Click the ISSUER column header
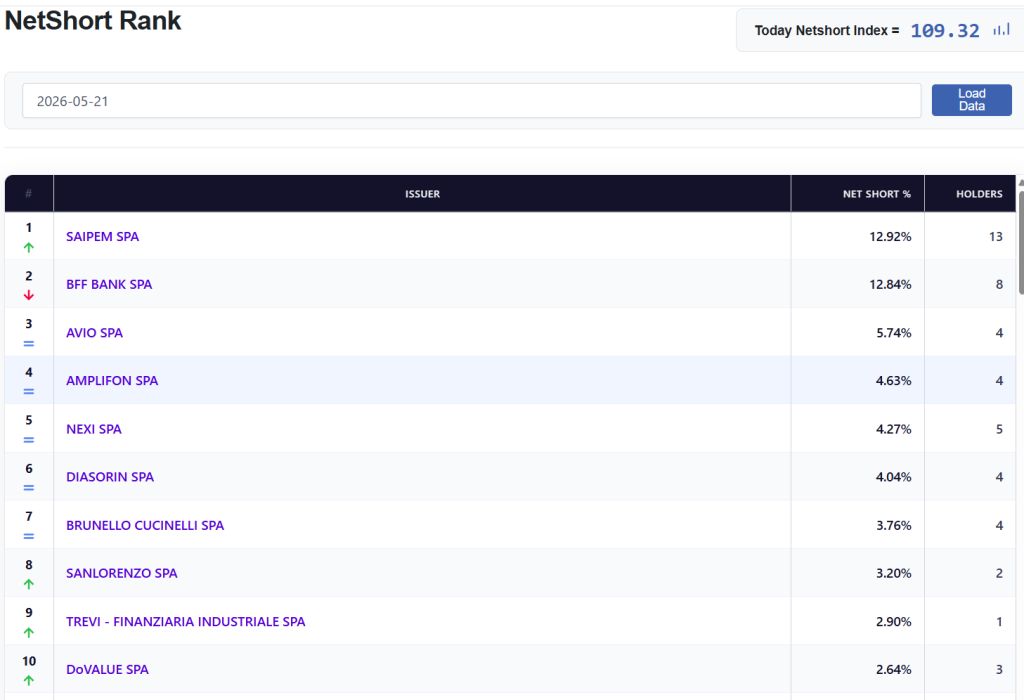 coord(422,194)
